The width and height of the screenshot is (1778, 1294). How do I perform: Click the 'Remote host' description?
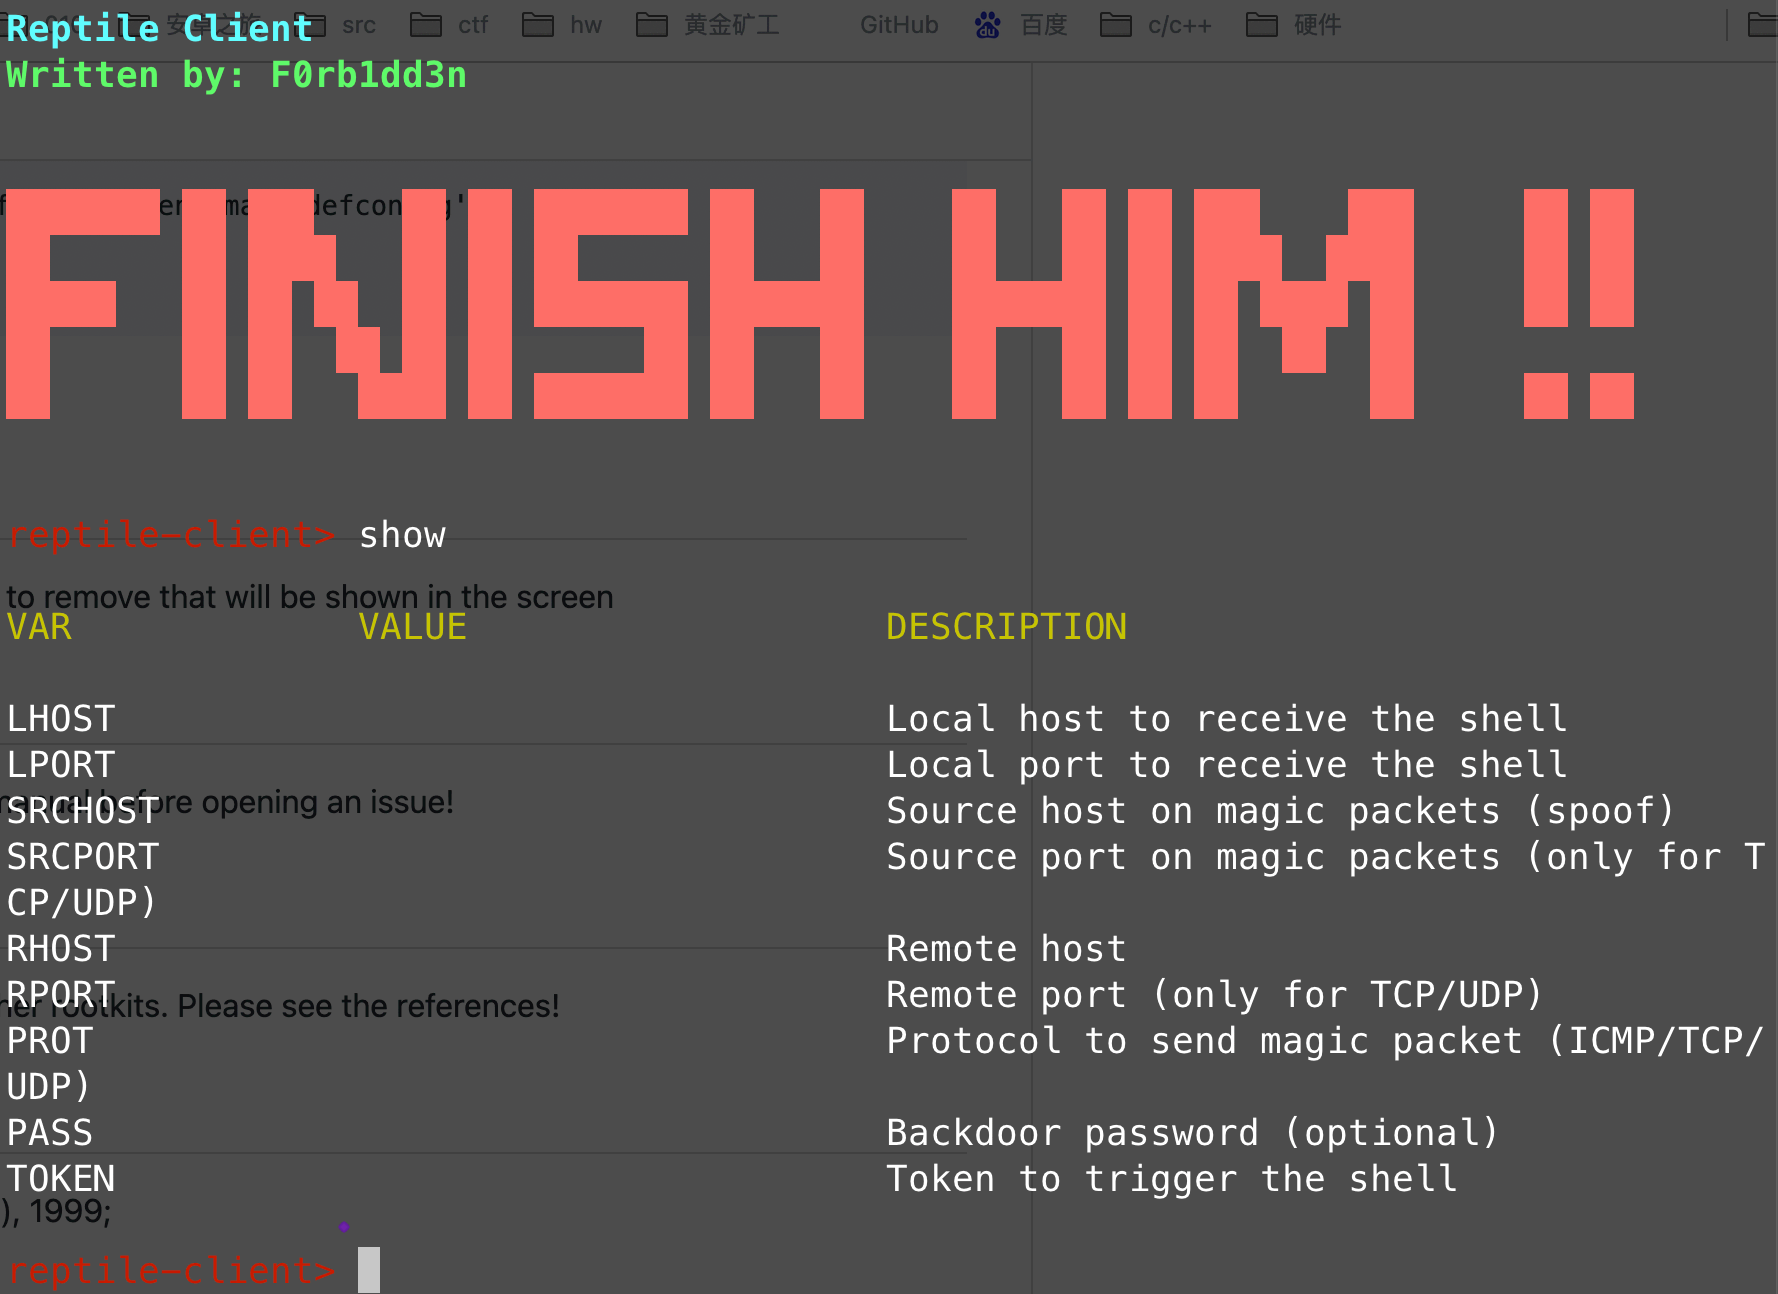tap(1006, 949)
